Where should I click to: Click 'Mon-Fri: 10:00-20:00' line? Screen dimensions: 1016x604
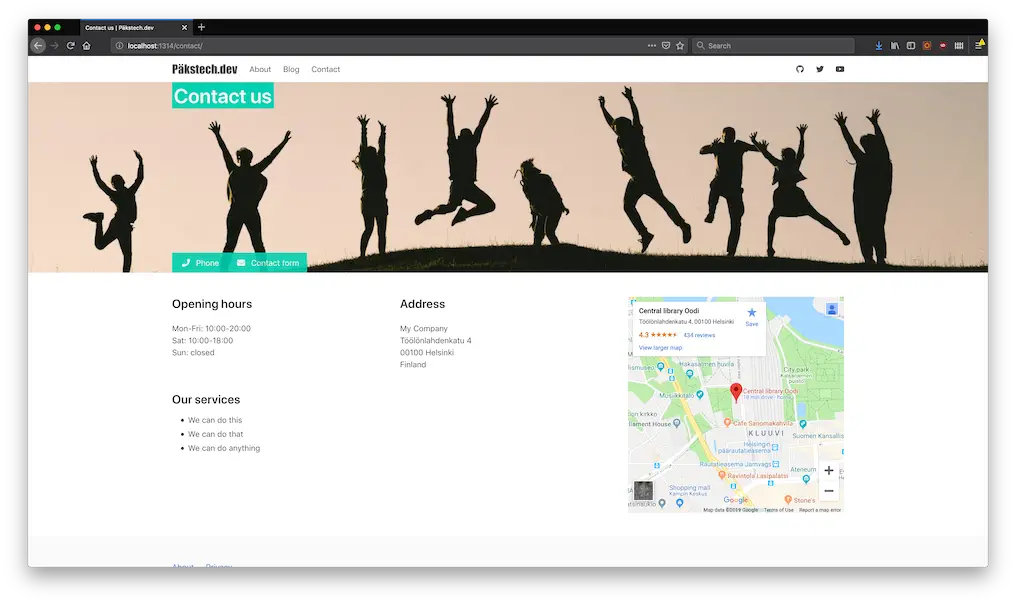coord(211,329)
